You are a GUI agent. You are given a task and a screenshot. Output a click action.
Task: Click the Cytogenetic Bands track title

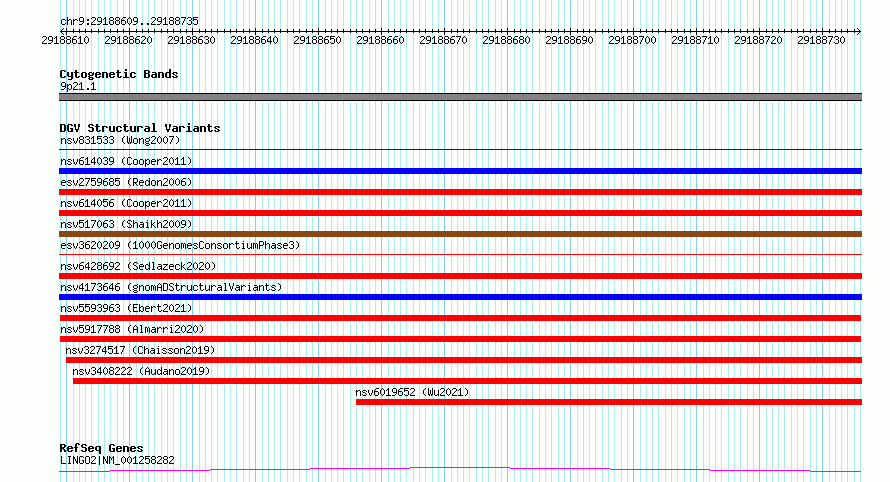pyautogui.click(x=119, y=74)
